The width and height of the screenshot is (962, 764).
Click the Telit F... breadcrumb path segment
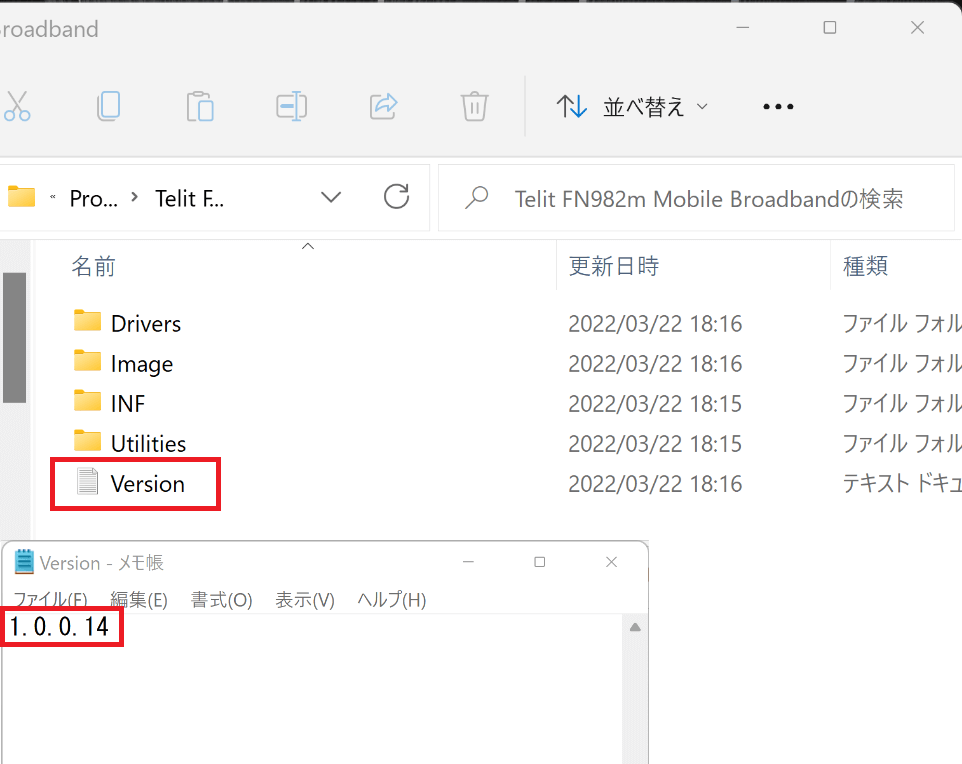tap(190, 198)
